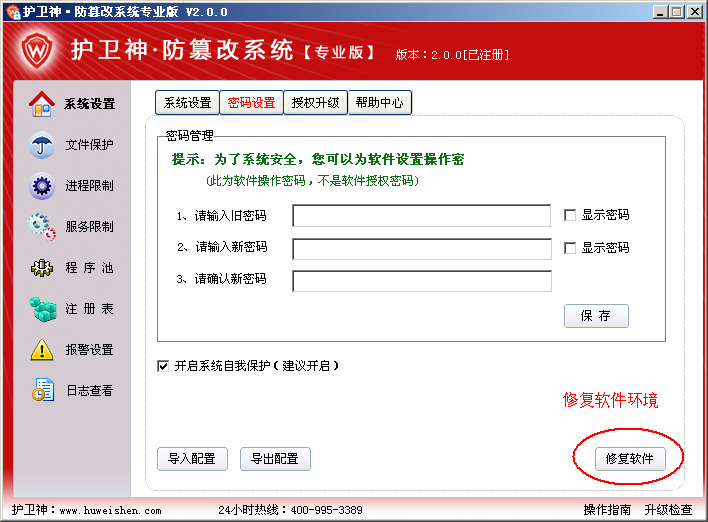This screenshot has height=522, width=708.
Task: Toggle 显示密码 for the new password
Action: click(570, 248)
